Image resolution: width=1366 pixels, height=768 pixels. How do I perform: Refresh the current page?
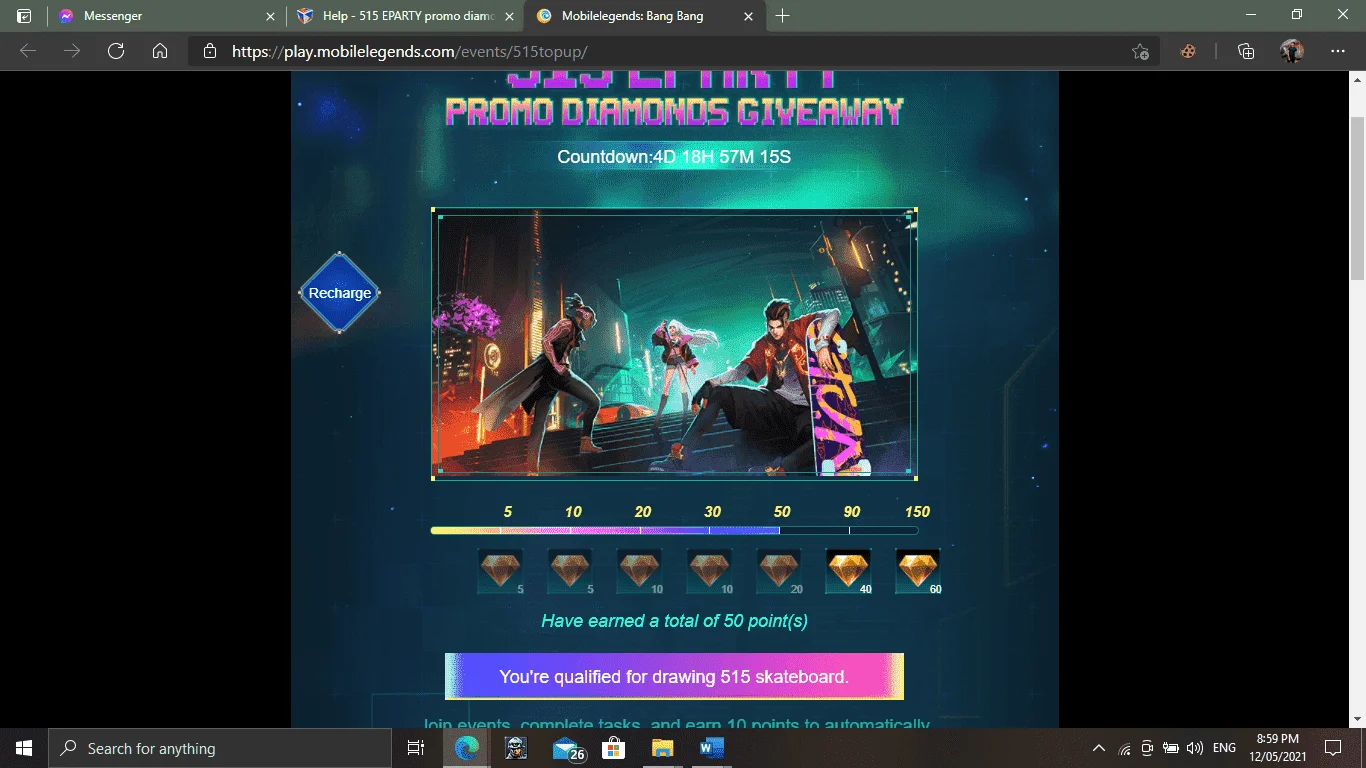[x=116, y=51]
